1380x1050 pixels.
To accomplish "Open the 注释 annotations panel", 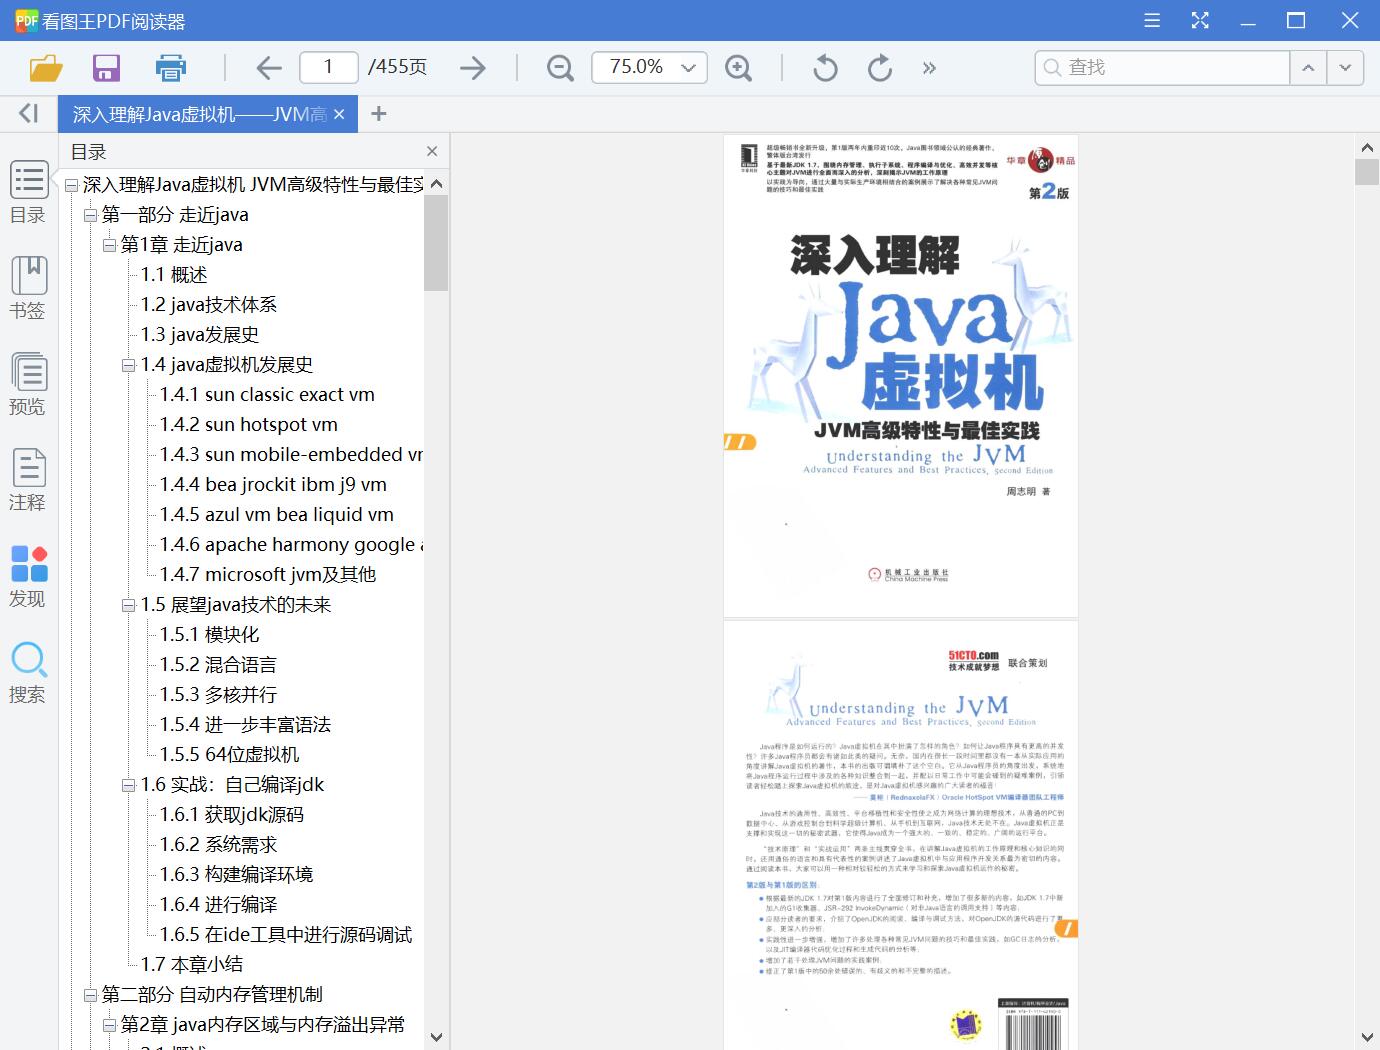I will (28, 480).
